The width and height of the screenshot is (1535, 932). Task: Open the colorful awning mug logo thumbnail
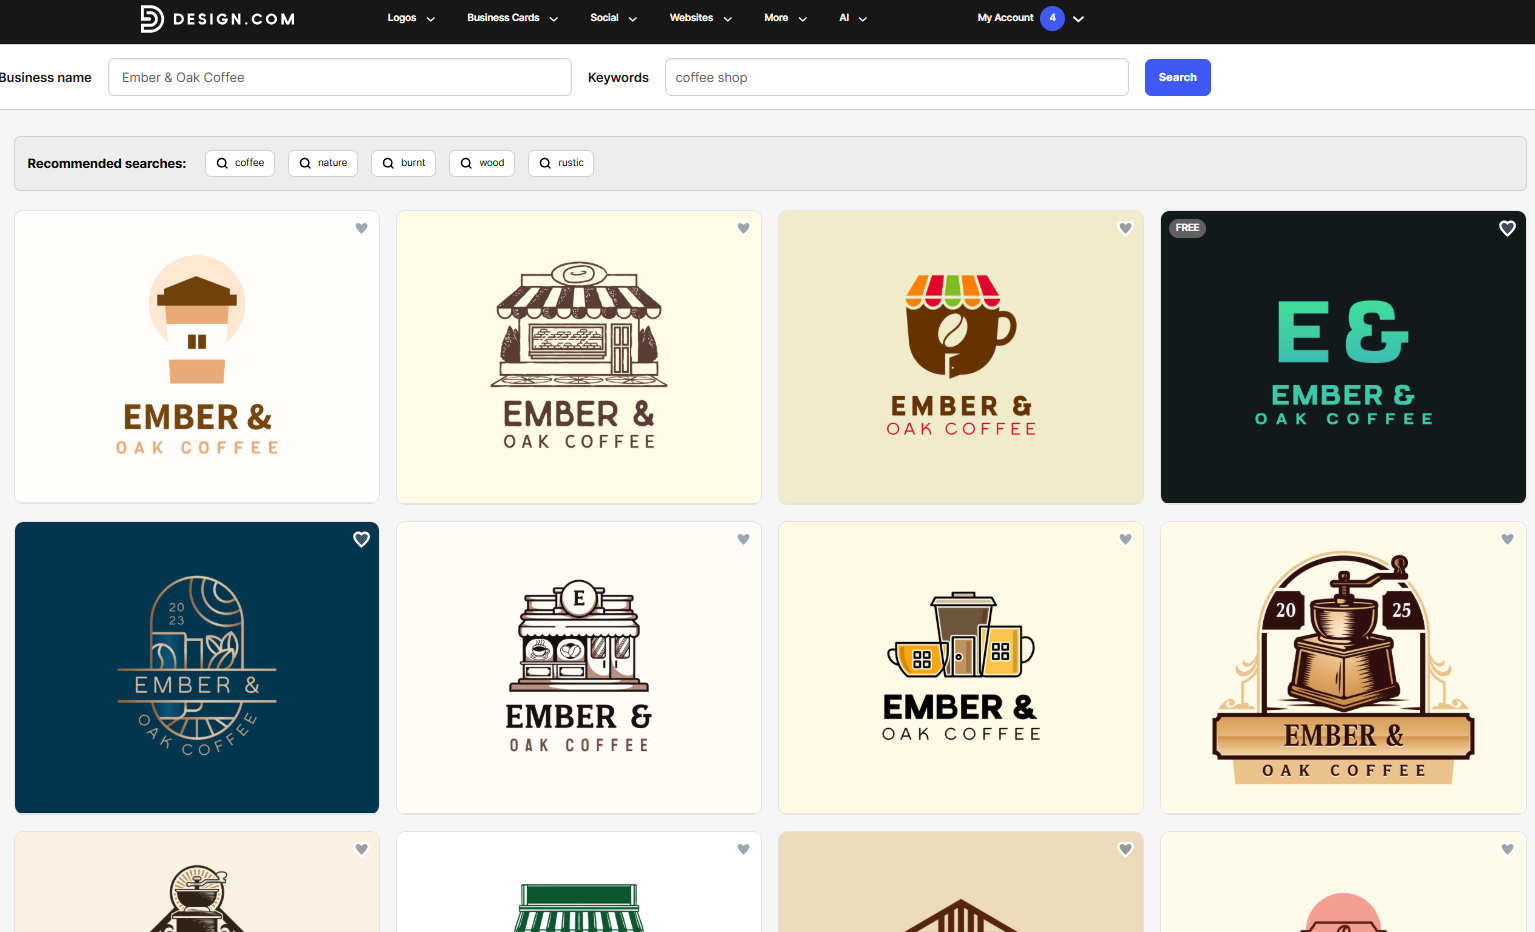coord(961,357)
